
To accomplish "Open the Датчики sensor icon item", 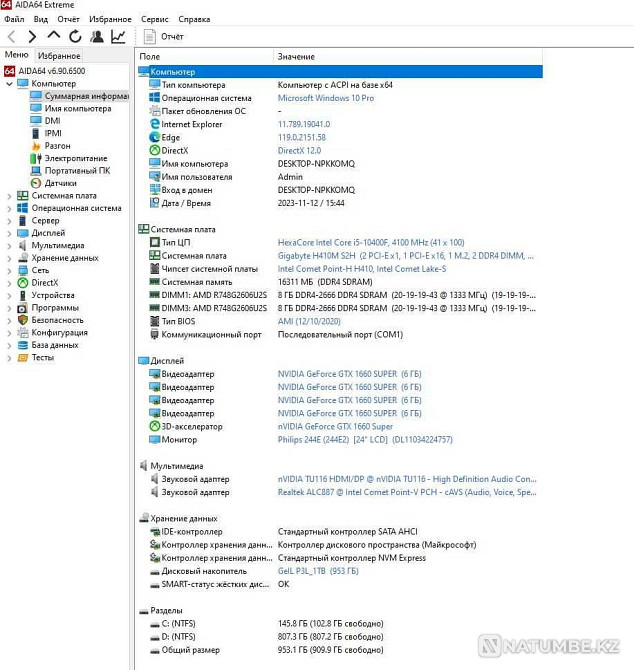I will pyautogui.click(x=36, y=183).
